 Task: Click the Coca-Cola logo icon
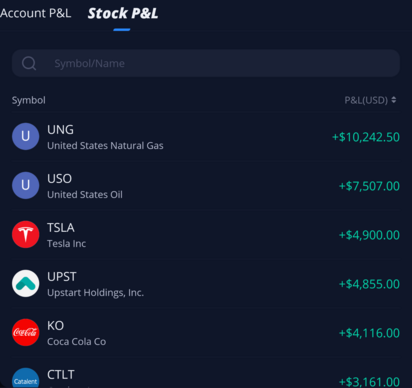pos(26,332)
